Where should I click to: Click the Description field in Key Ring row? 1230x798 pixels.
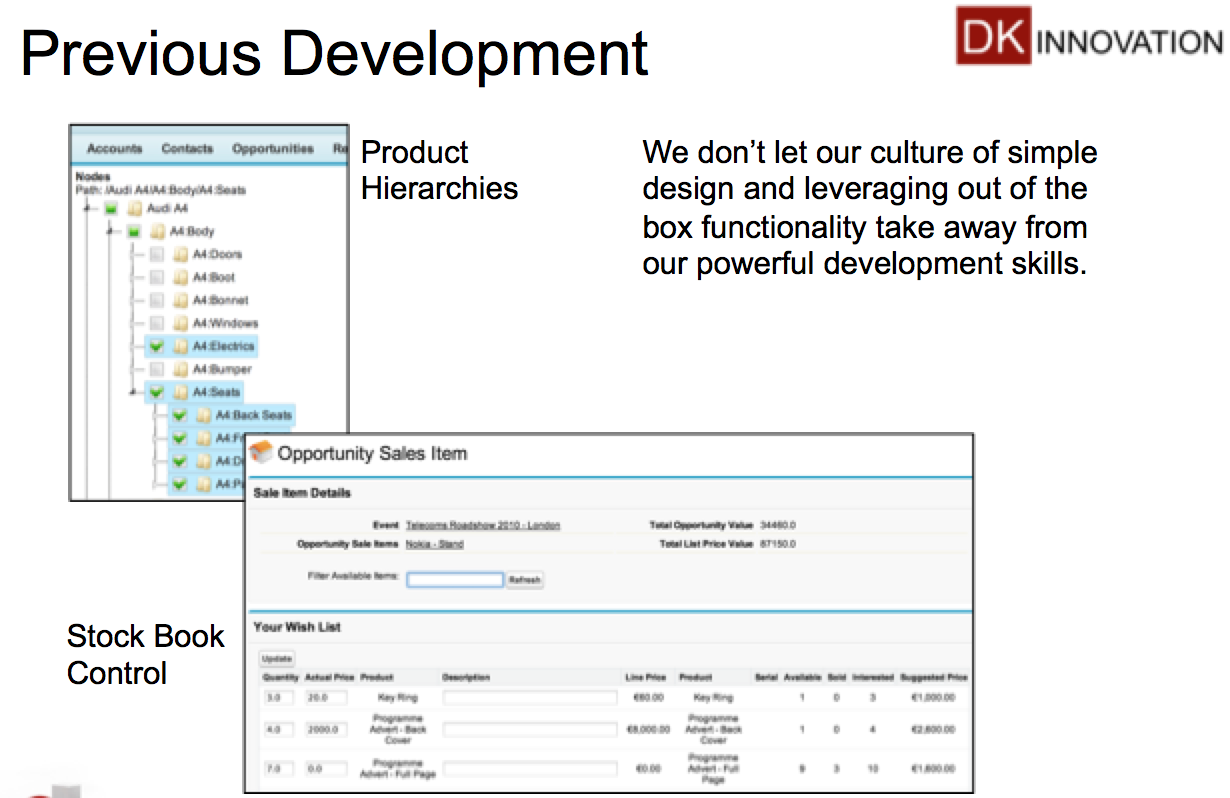530,697
